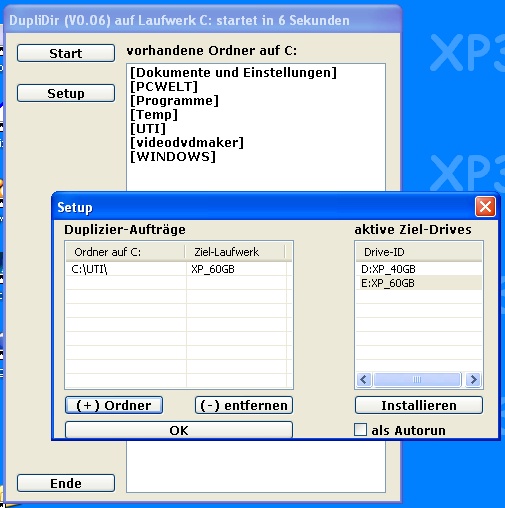The width and height of the screenshot is (505, 508).
Task: Click the Start button
Action: tap(66, 53)
